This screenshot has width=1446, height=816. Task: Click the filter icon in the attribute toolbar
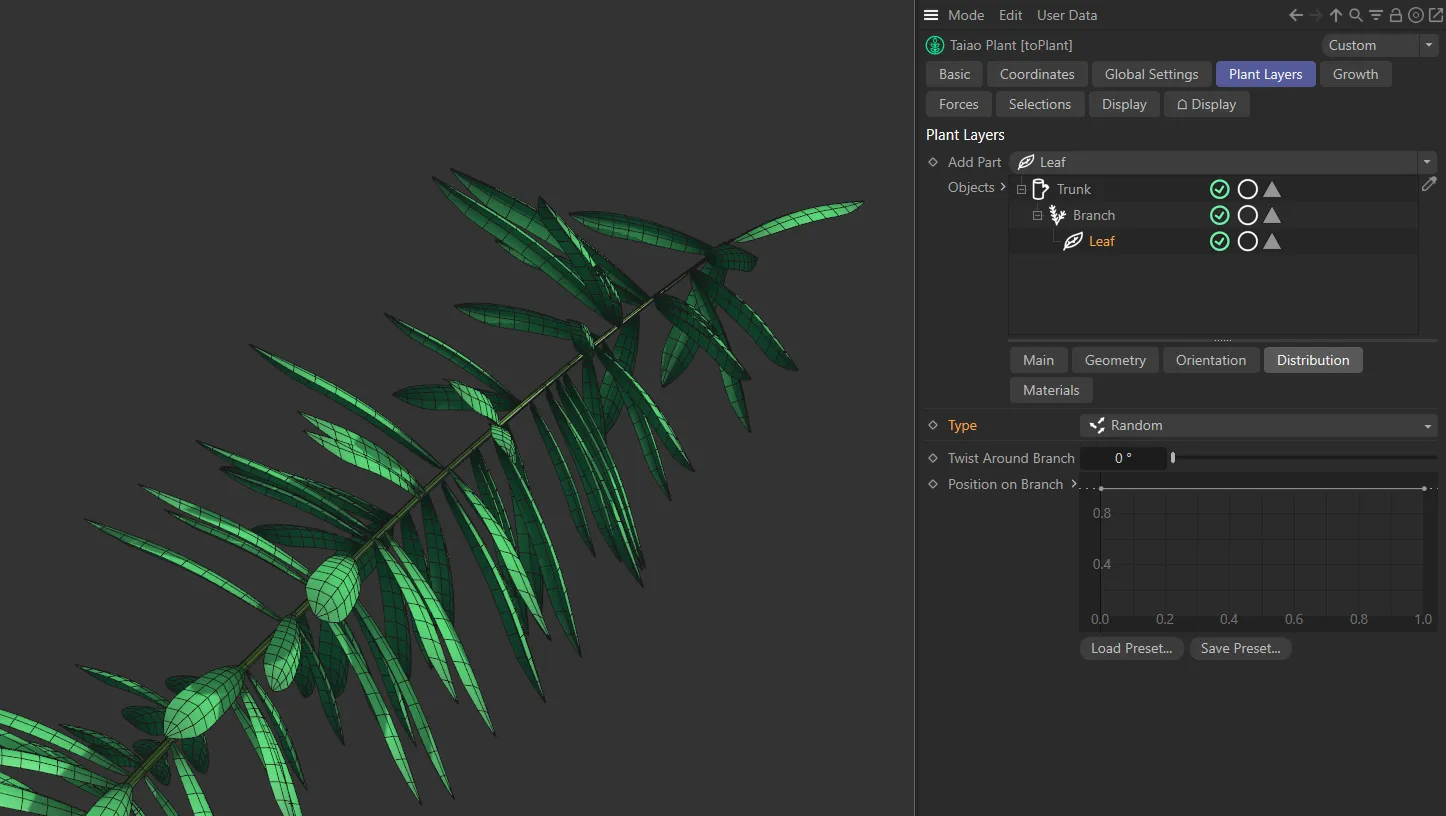pyautogui.click(x=1375, y=15)
